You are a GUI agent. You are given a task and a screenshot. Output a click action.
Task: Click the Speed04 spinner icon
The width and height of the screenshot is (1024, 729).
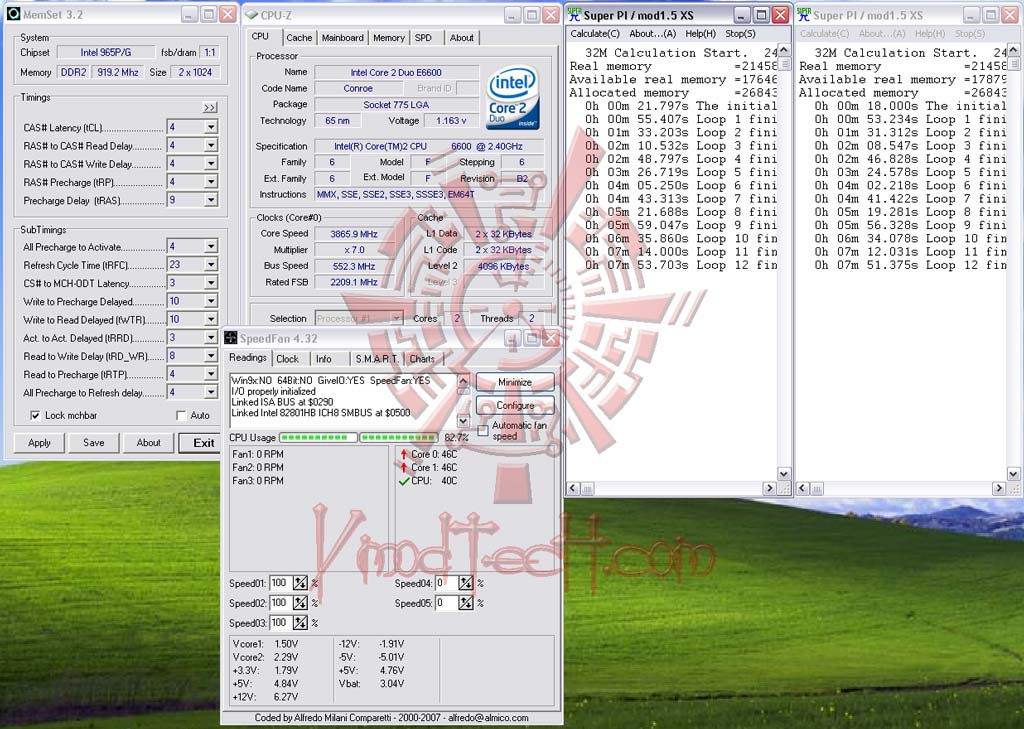click(466, 583)
